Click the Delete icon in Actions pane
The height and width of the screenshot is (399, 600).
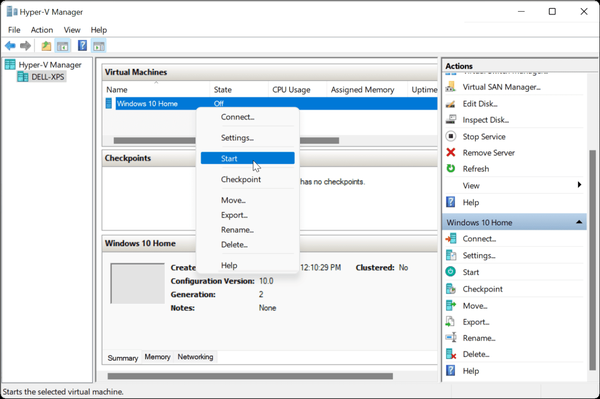tap(451, 354)
